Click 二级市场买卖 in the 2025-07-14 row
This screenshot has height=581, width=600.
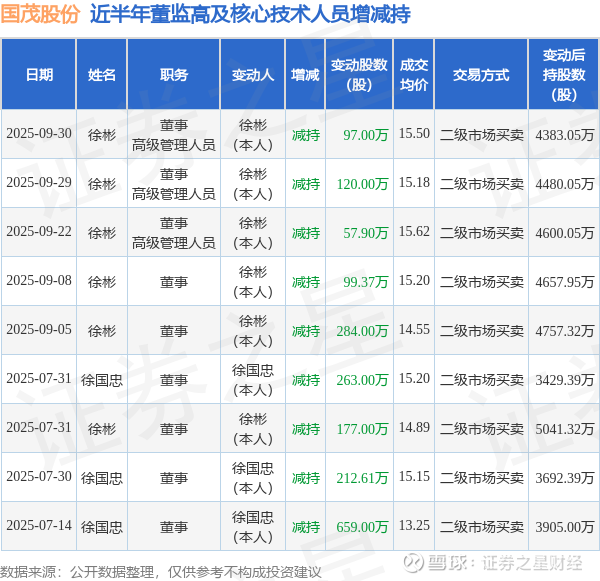(481, 527)
